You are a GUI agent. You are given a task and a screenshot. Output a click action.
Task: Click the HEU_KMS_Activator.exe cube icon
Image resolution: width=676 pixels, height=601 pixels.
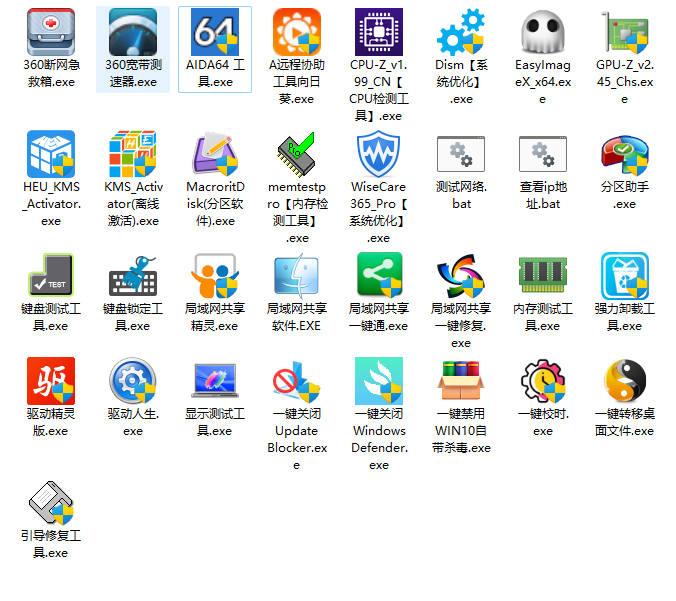click(51, 154)
